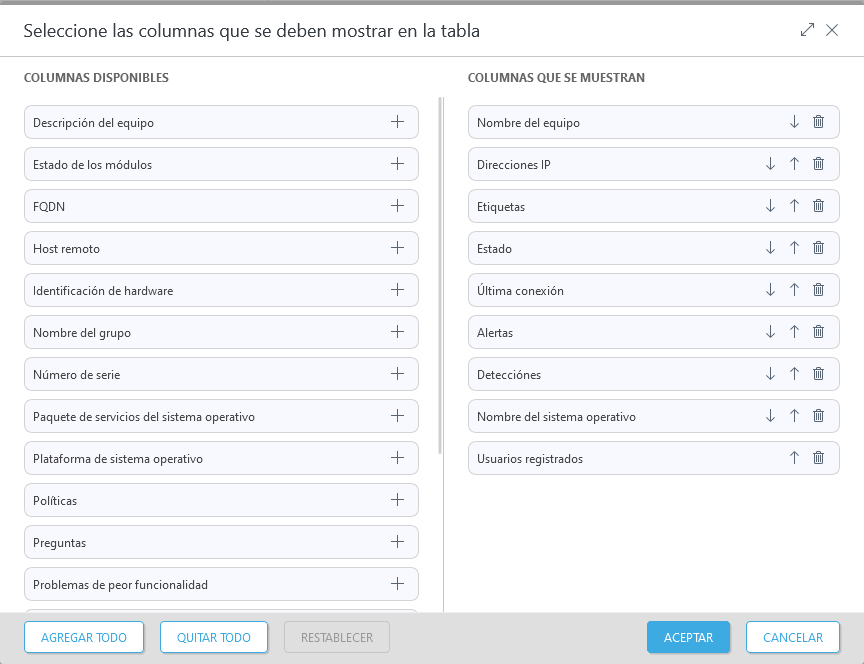
Task: Click the AGREGAR TODO button
Action: (x=84, y=637)
